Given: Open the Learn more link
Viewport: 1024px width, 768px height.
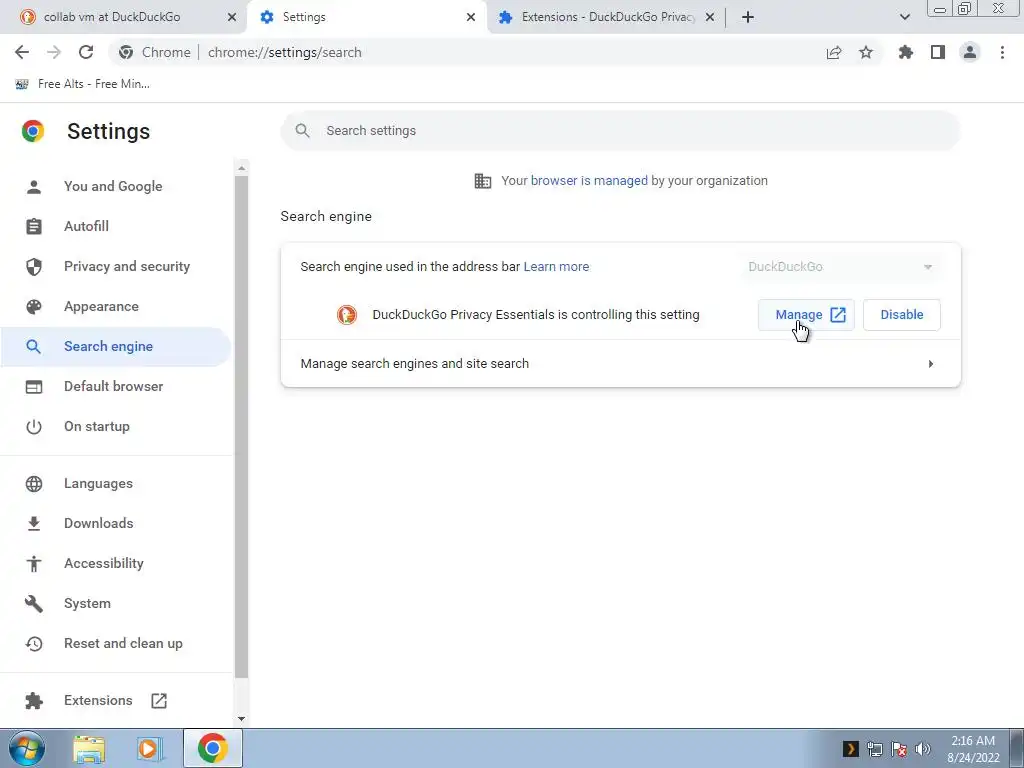Looking at the screenshot, I should tap(556, 266).
